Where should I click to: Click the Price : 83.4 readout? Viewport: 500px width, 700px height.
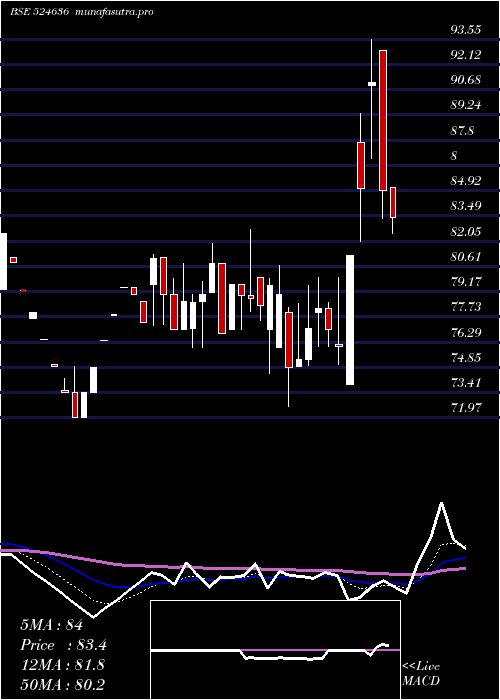pyautogui.click(x=63, y=645)
